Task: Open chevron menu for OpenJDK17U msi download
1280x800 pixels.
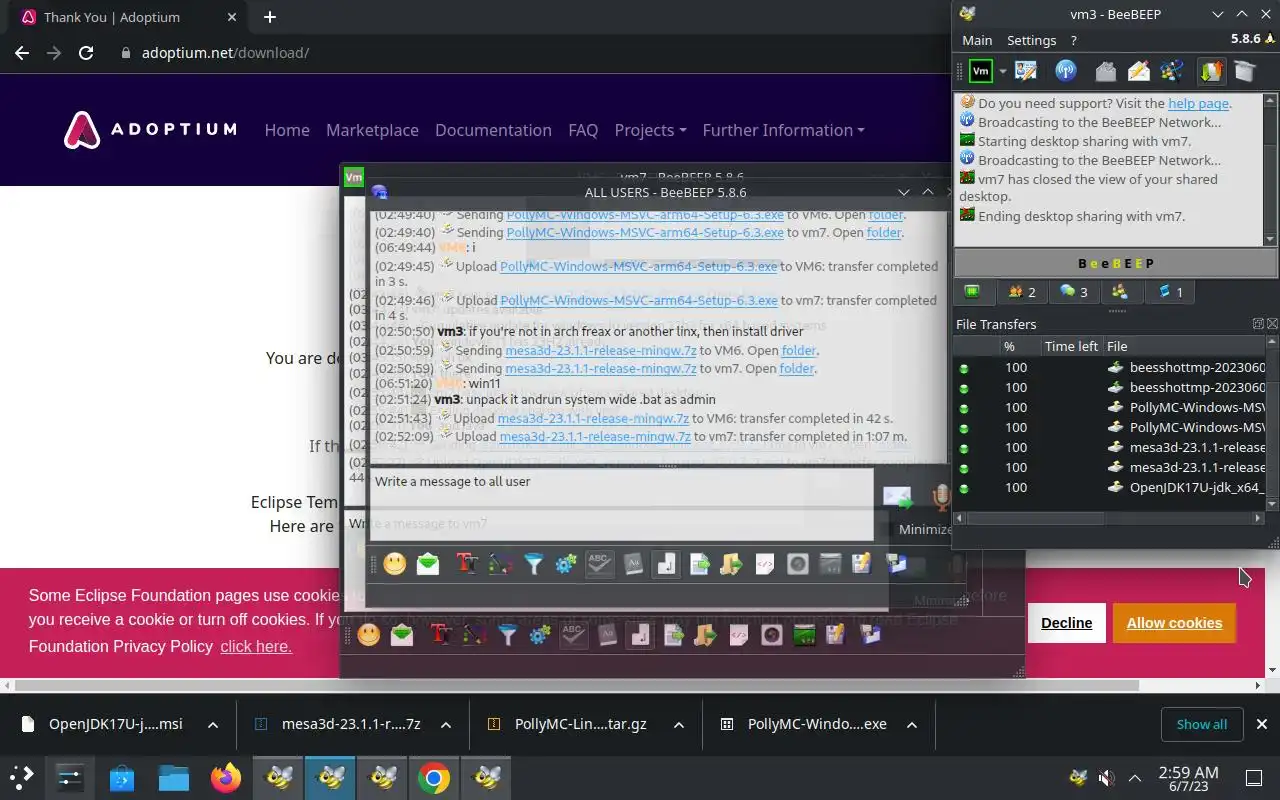Action: point(213,724)
